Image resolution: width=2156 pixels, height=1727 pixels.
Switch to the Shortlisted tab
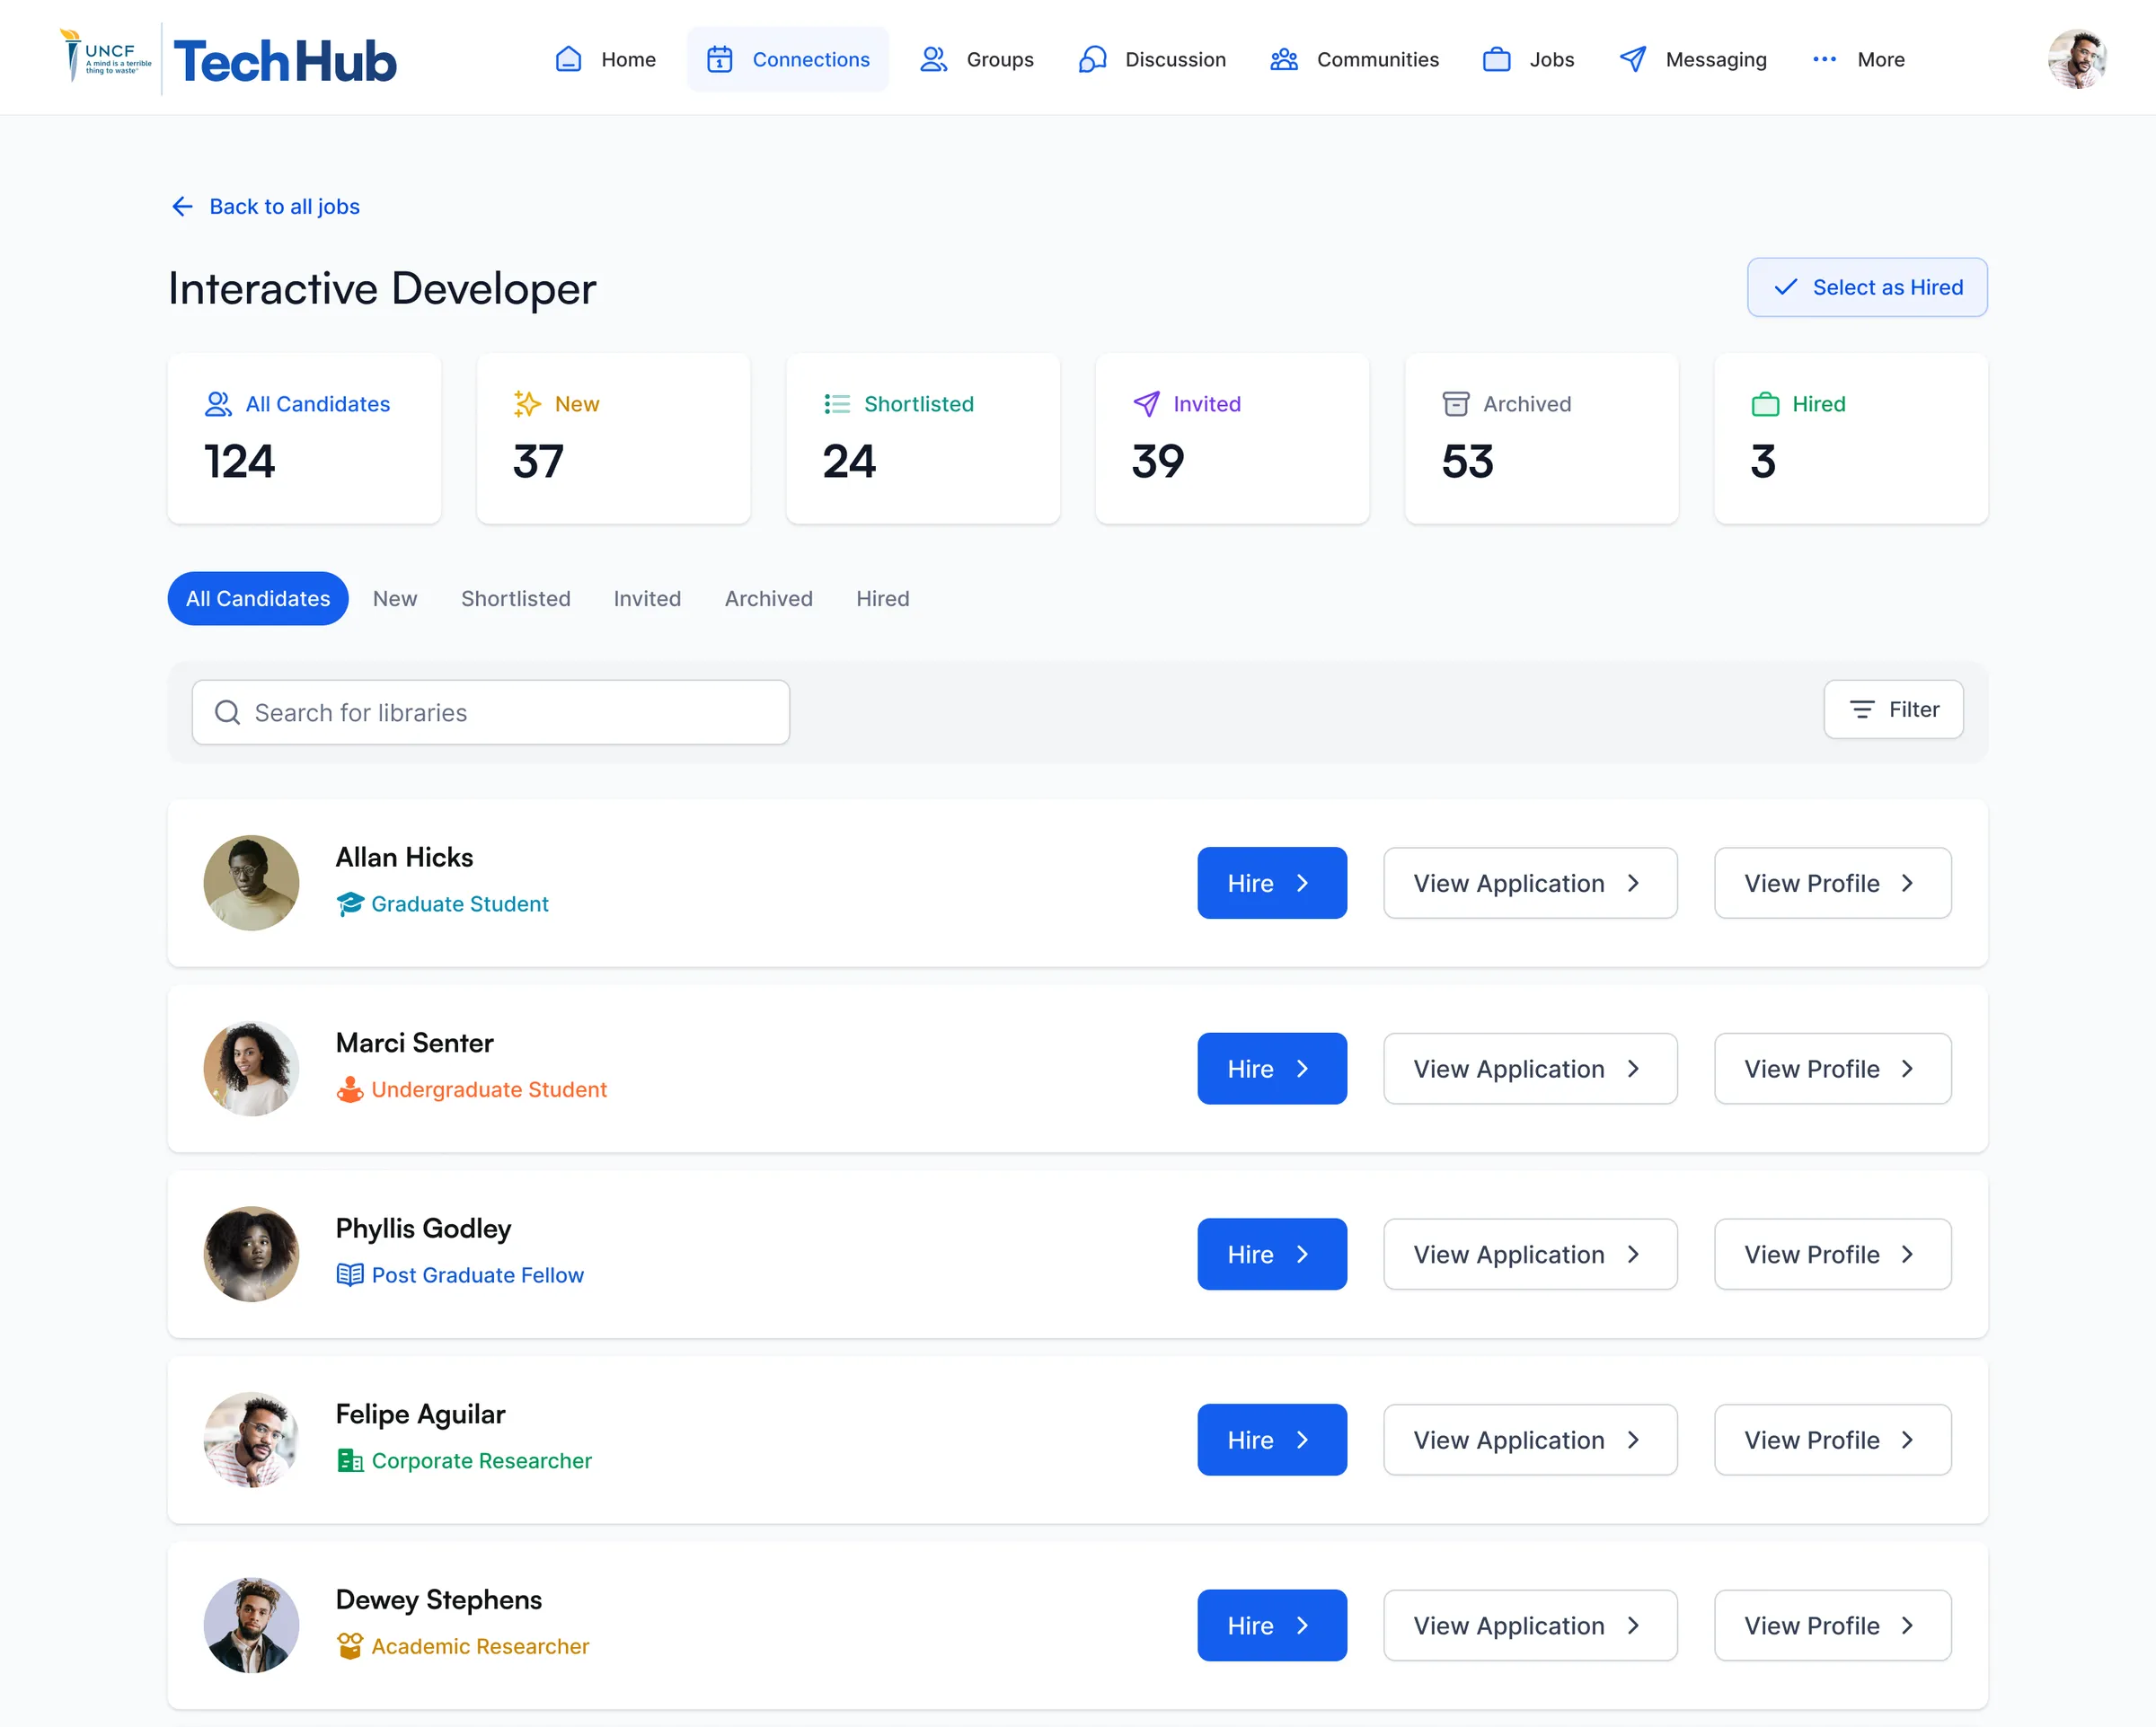[x=516, y=598]
